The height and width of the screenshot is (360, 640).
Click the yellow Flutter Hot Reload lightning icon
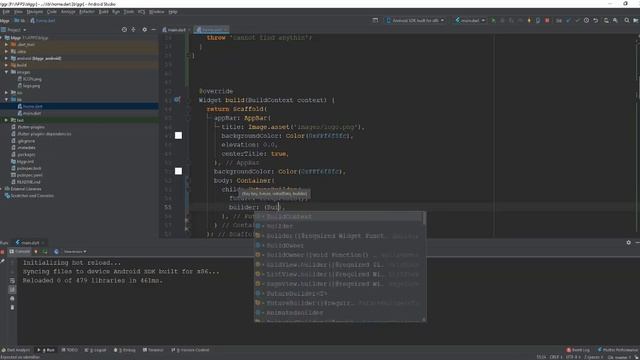coord(529,20)
